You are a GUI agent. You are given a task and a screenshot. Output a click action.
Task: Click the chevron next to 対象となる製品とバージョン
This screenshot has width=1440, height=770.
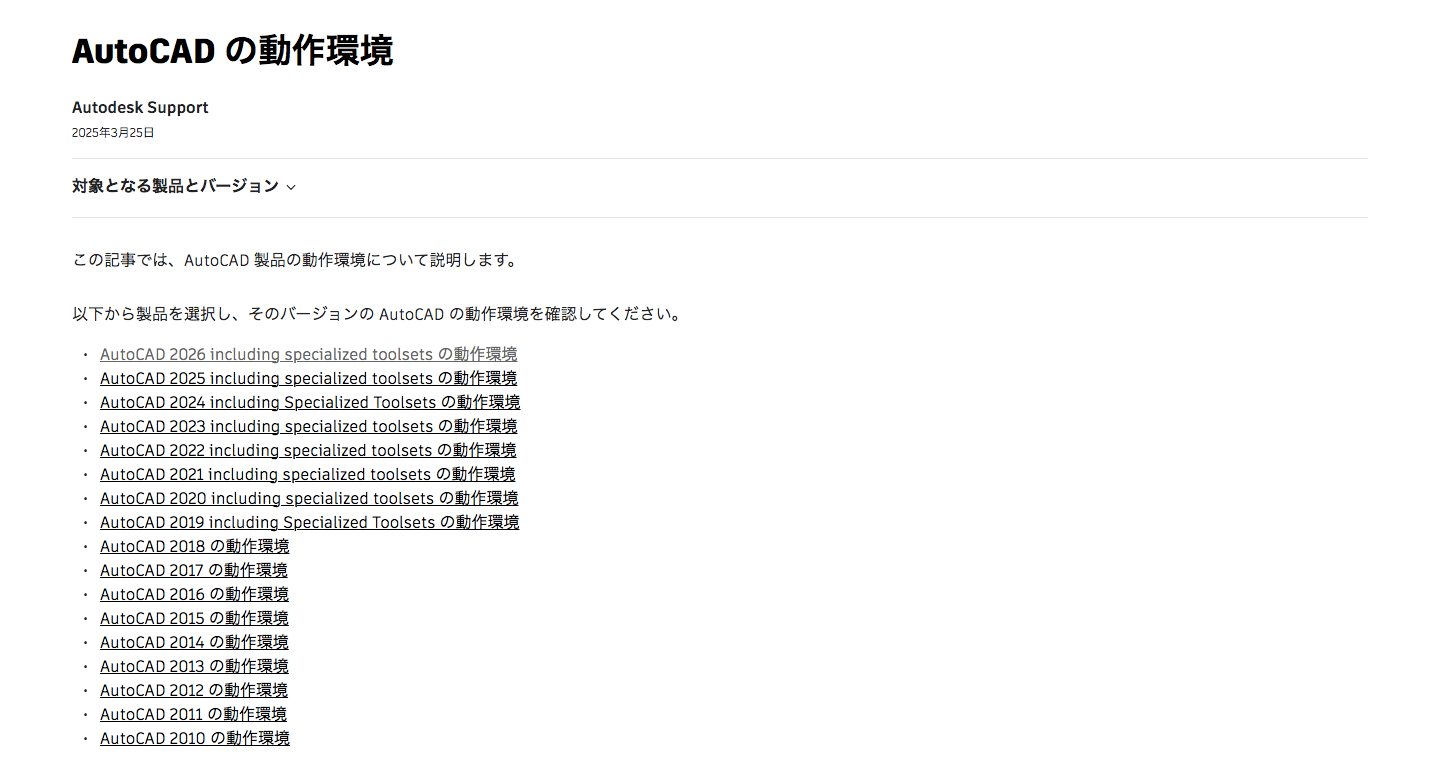click(291, 187)
